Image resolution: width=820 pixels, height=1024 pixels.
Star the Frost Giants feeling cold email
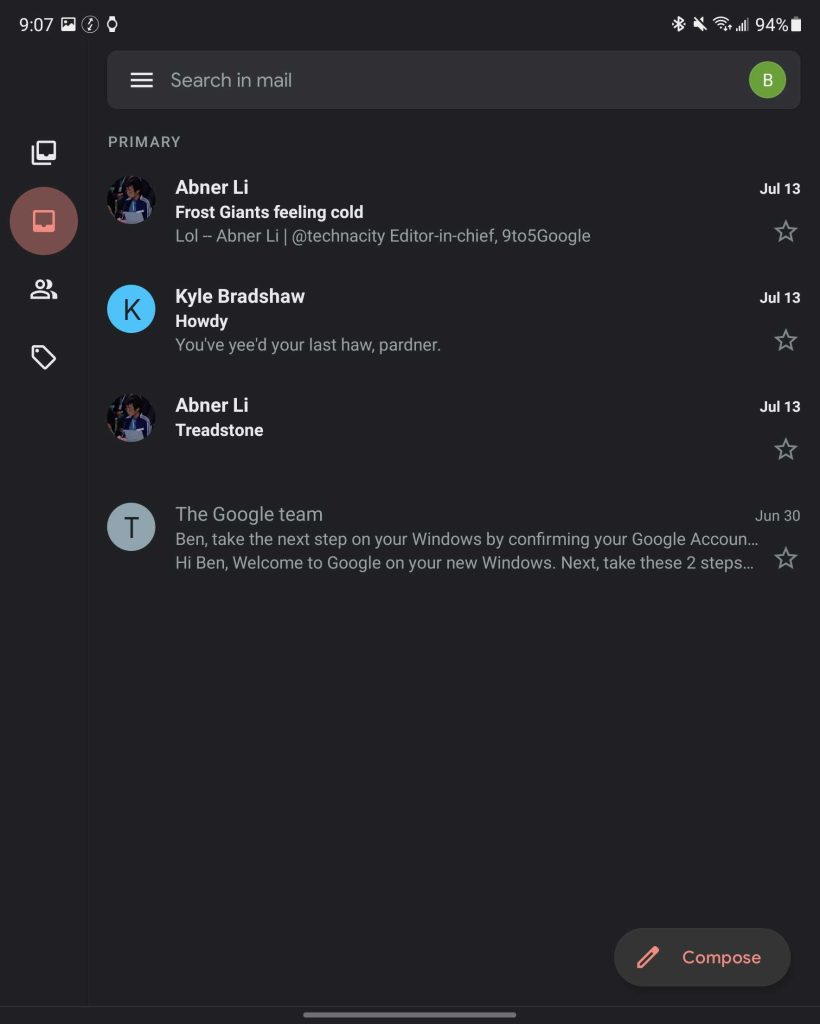pos(786,232)
